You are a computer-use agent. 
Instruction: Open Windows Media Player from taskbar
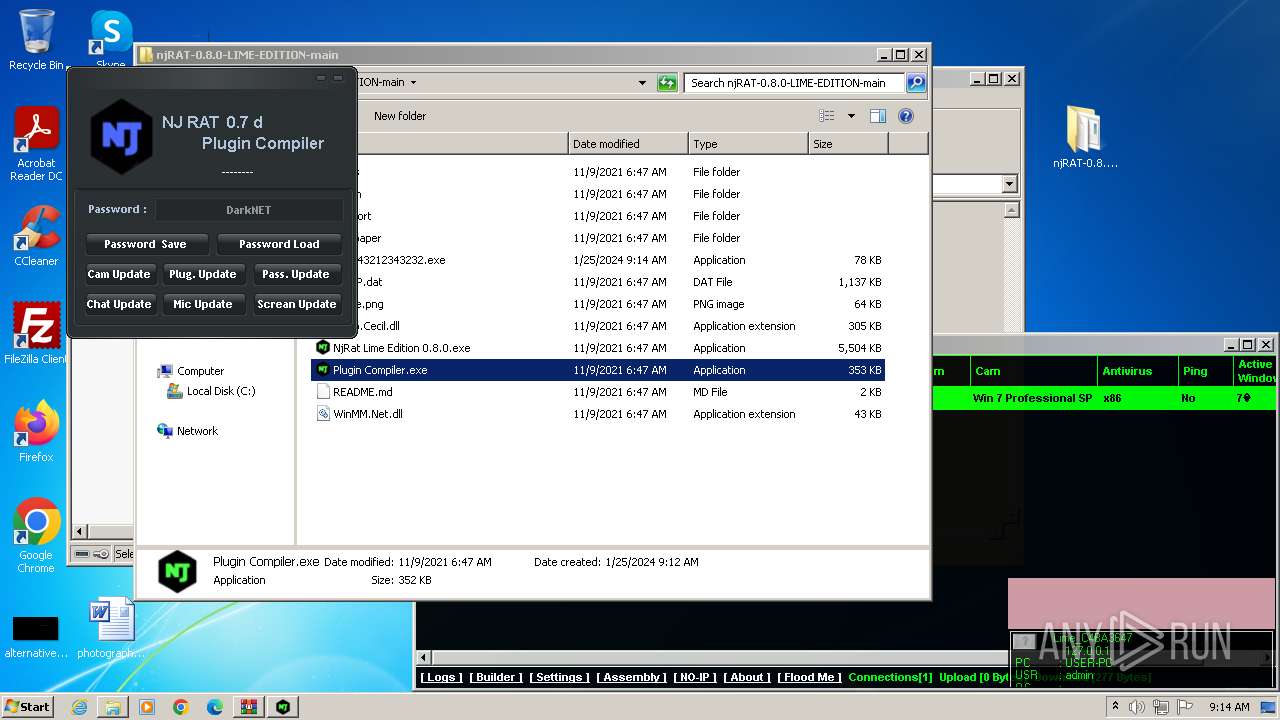tap(147, 707)
